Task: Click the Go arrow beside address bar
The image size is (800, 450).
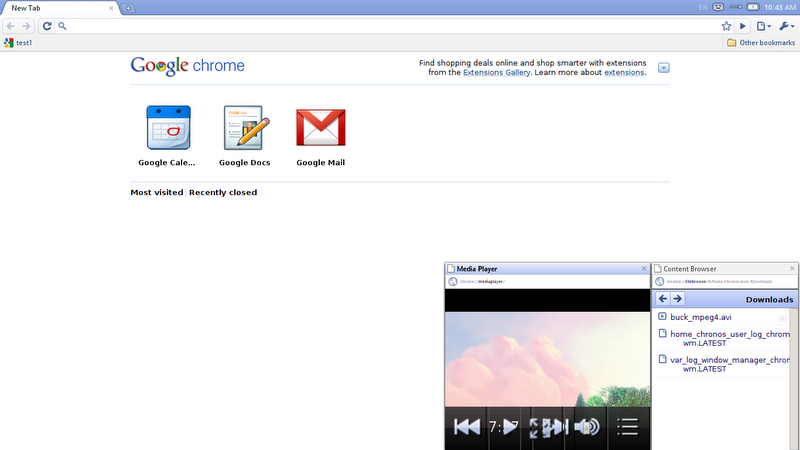Action: (x=743, y=26)
